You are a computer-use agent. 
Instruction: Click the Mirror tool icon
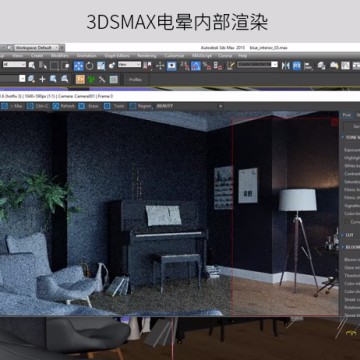point(285,66)
